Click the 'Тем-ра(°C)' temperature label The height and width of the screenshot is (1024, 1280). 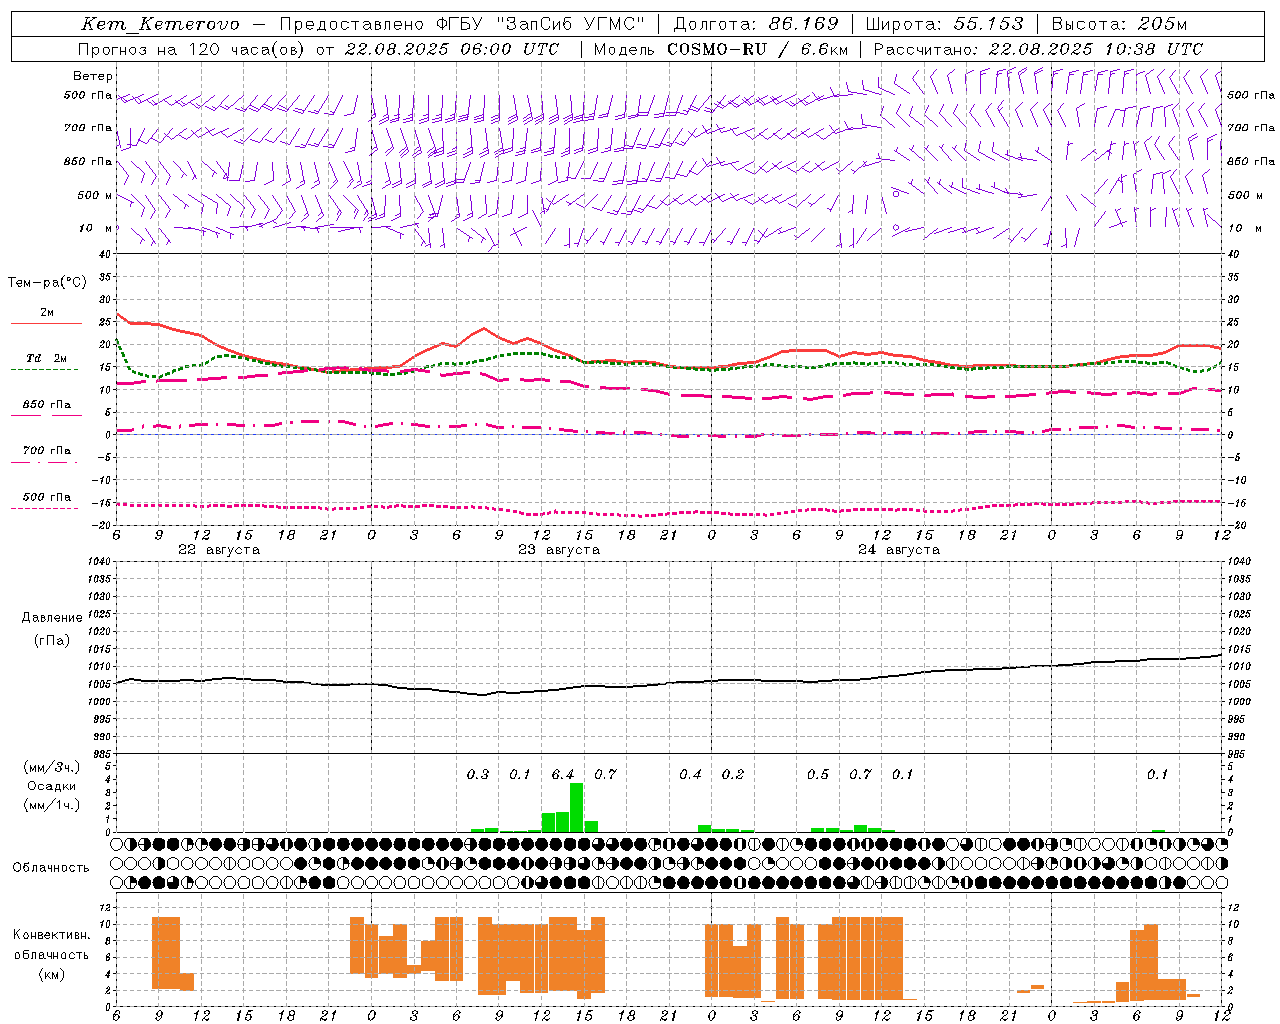click(47, 283)
